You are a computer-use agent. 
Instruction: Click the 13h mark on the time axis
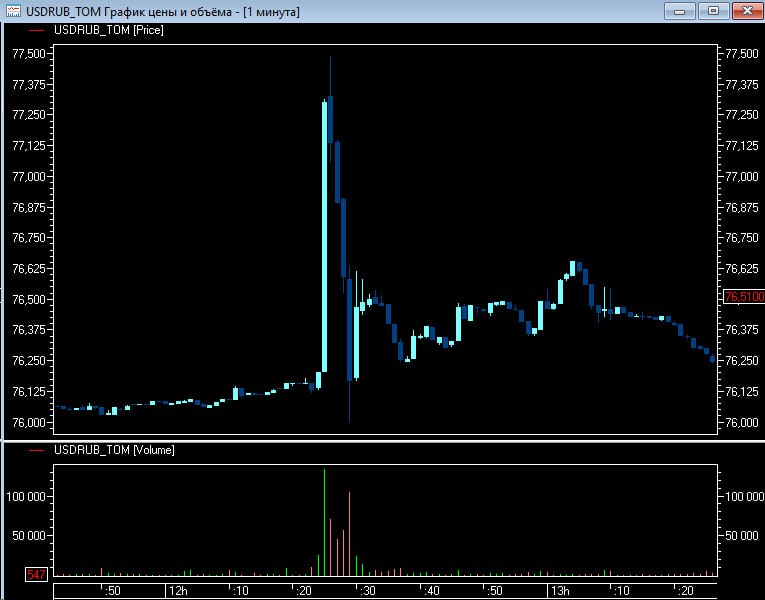point(560,591)
